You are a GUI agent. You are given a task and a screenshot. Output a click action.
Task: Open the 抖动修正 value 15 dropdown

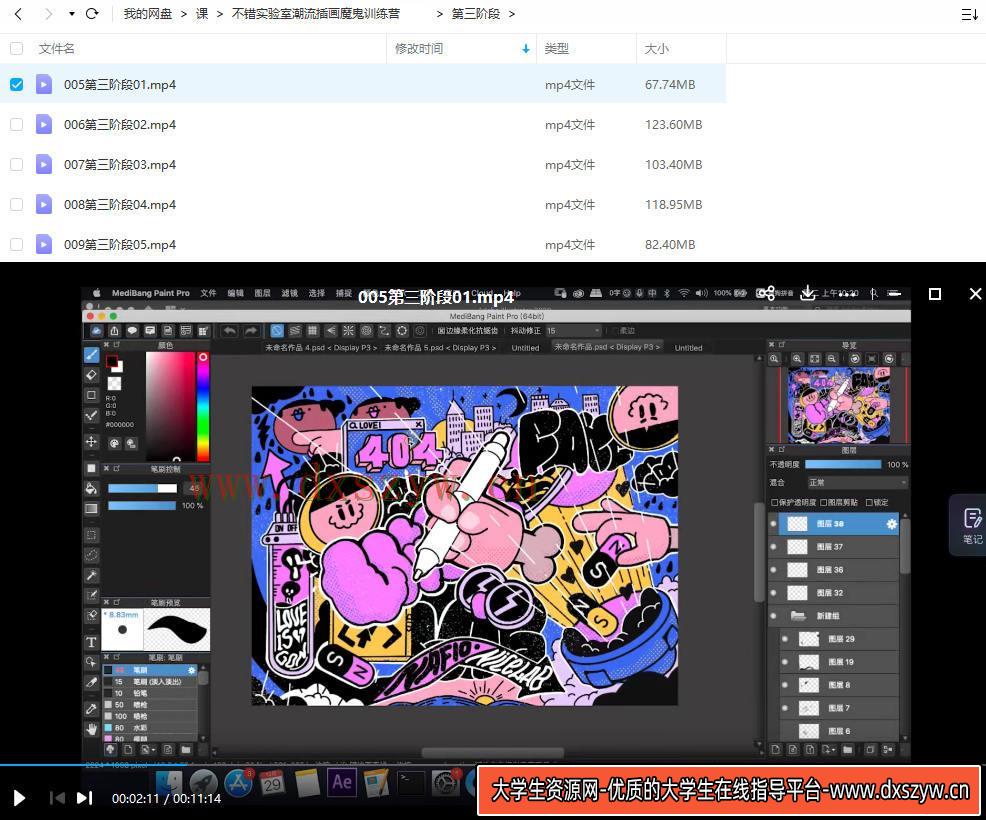573,331
